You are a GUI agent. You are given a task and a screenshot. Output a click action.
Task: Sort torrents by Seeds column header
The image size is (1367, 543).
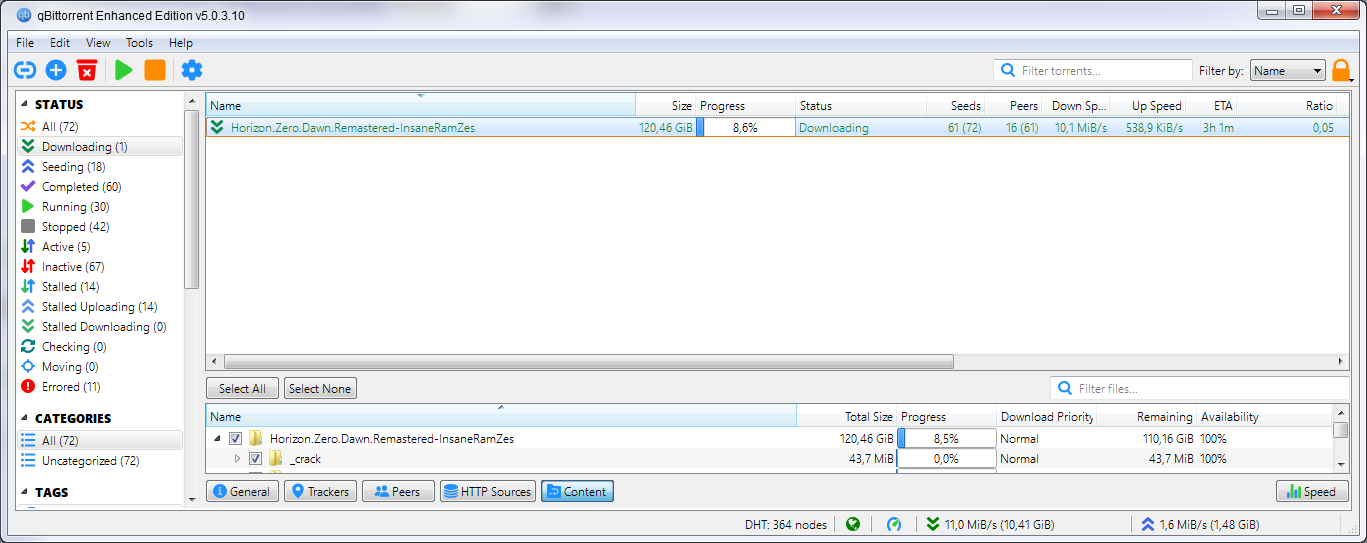pos(955,105)
